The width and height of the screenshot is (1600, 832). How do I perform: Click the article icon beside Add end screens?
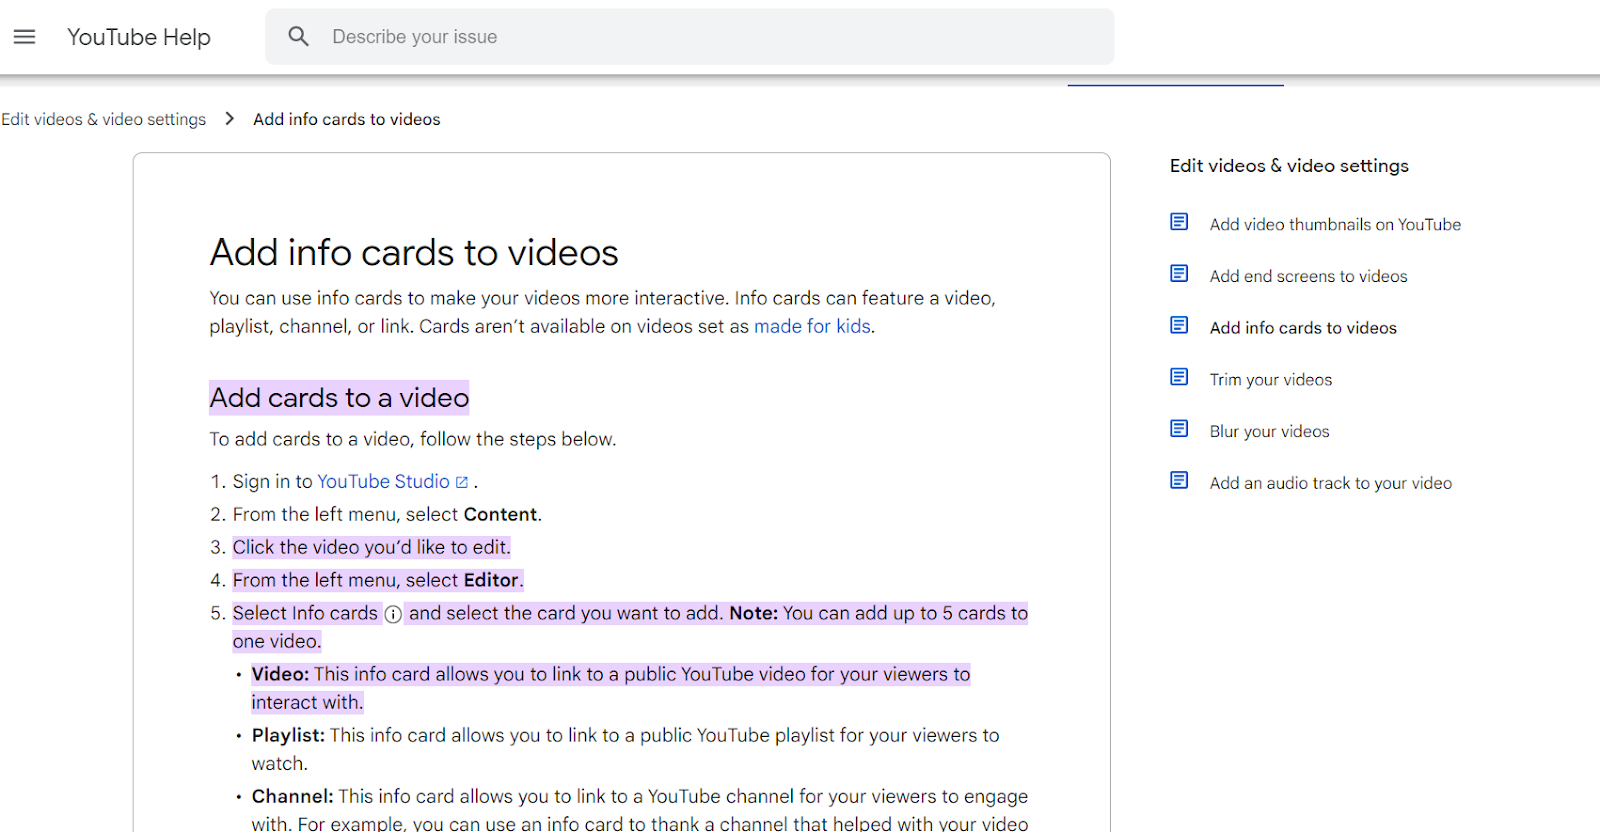click(x=1179, y=274)
